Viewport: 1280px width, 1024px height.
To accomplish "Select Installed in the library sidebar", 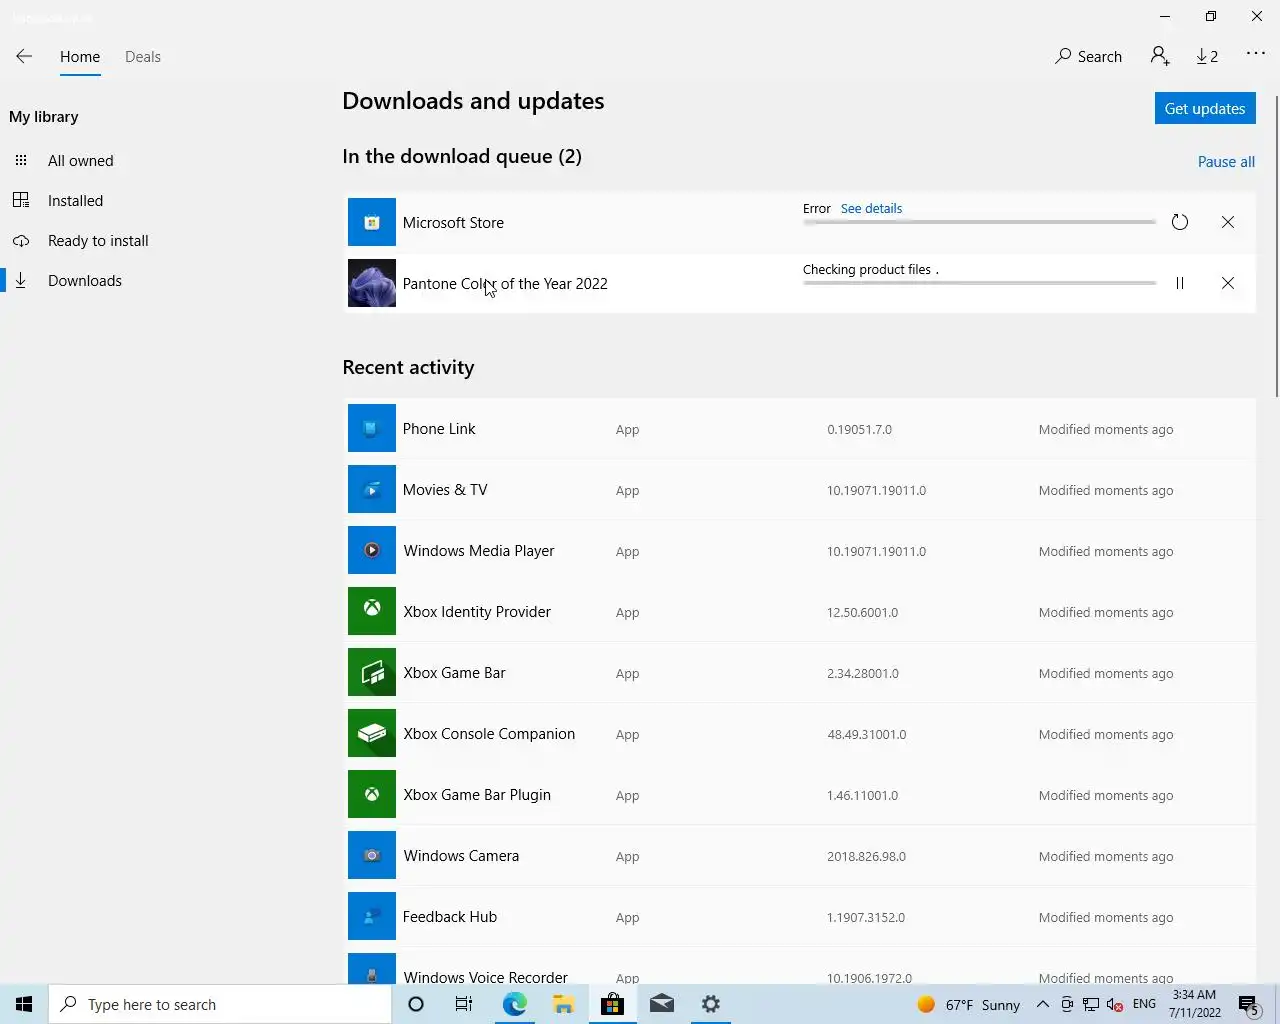I will point(75,201).
